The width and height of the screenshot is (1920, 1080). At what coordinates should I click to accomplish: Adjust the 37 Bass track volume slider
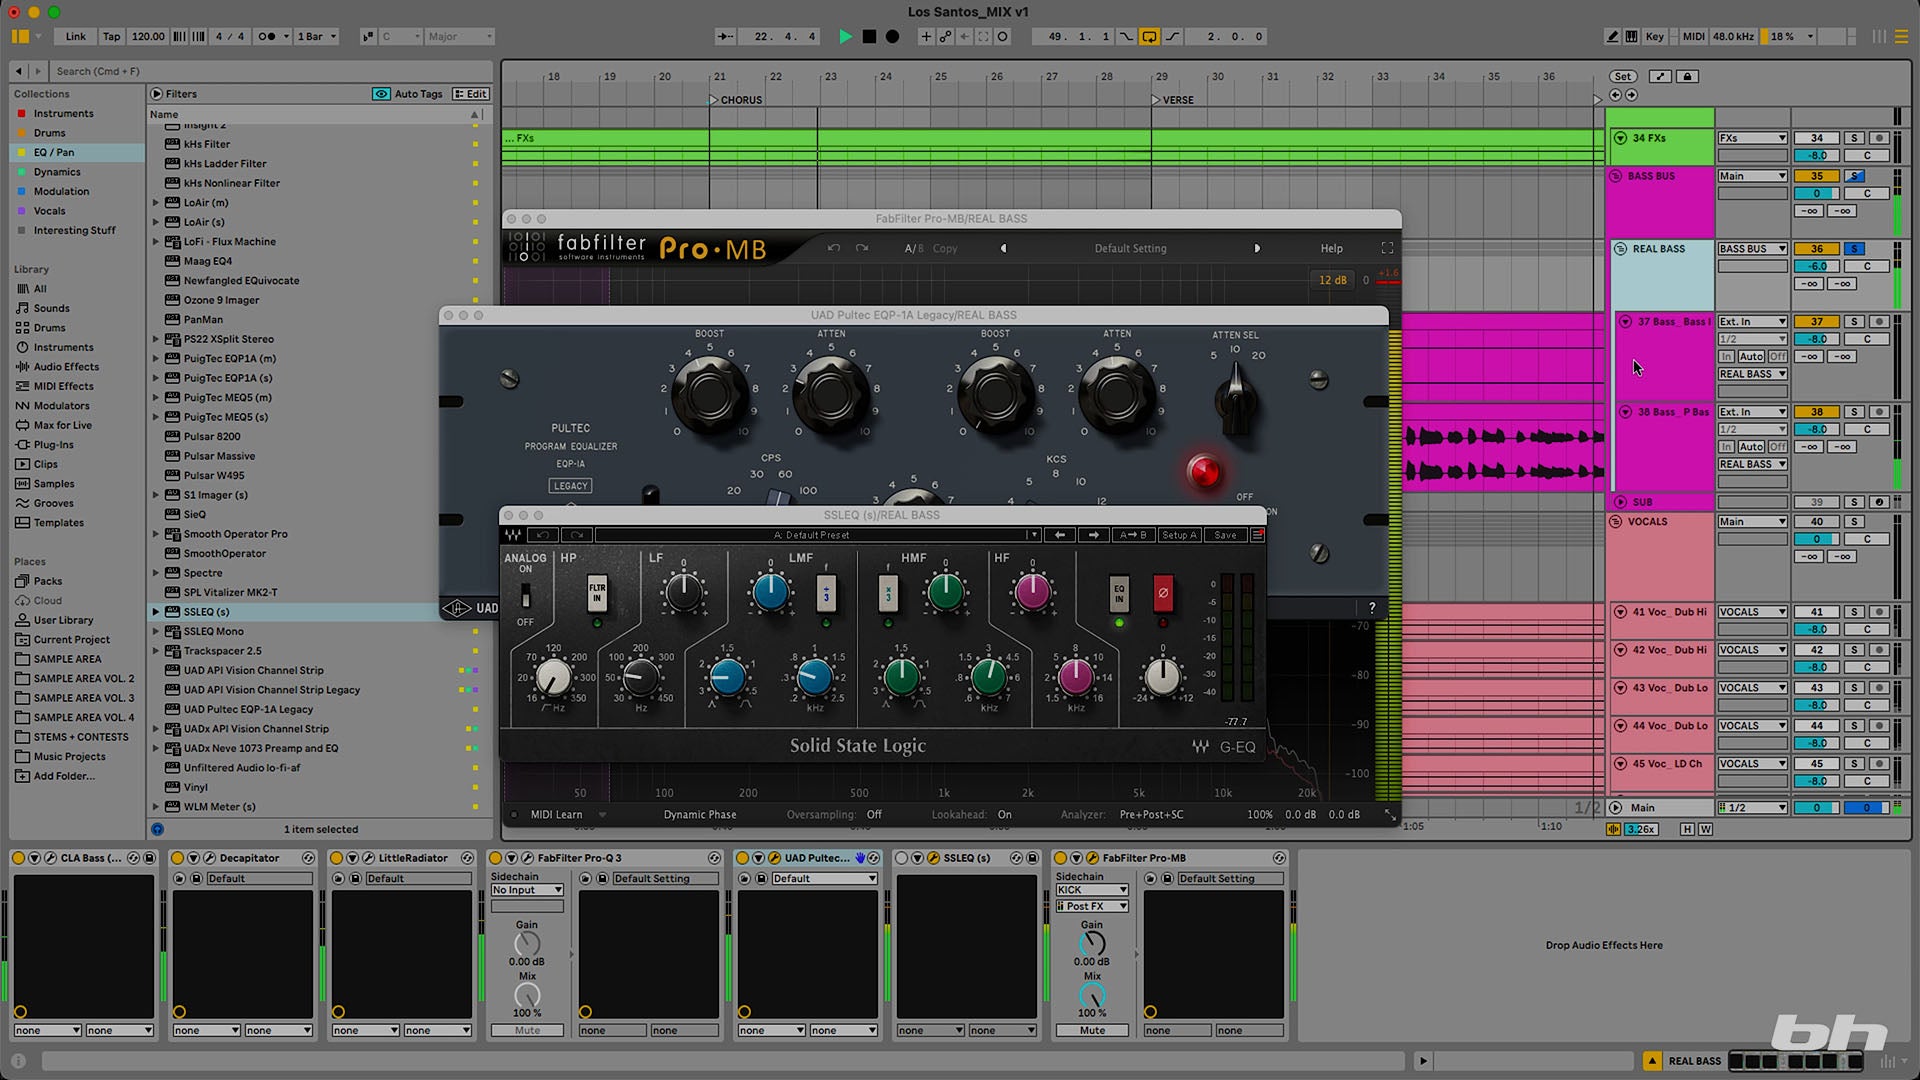point(1816,339)
